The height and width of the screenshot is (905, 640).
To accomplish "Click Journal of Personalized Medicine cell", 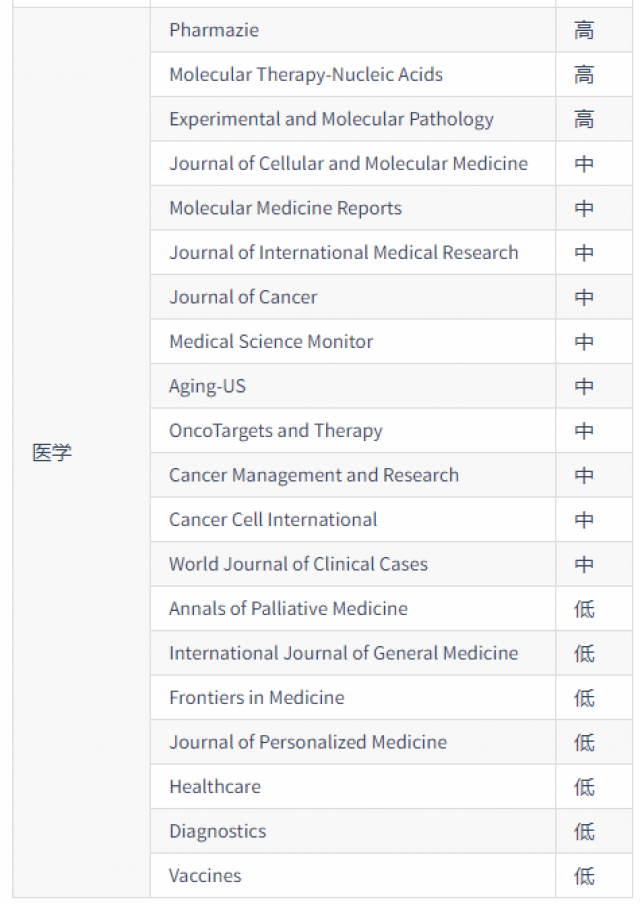I will [308, 742].
